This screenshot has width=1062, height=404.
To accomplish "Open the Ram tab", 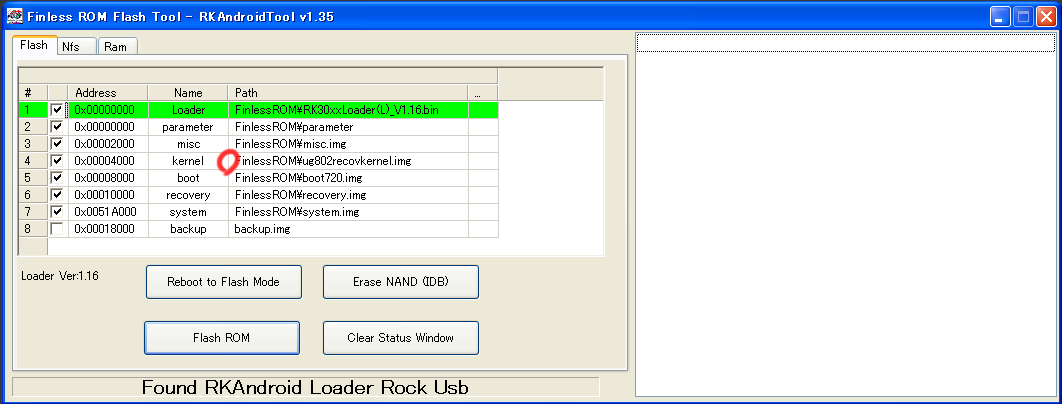I will tap(117, 46).
